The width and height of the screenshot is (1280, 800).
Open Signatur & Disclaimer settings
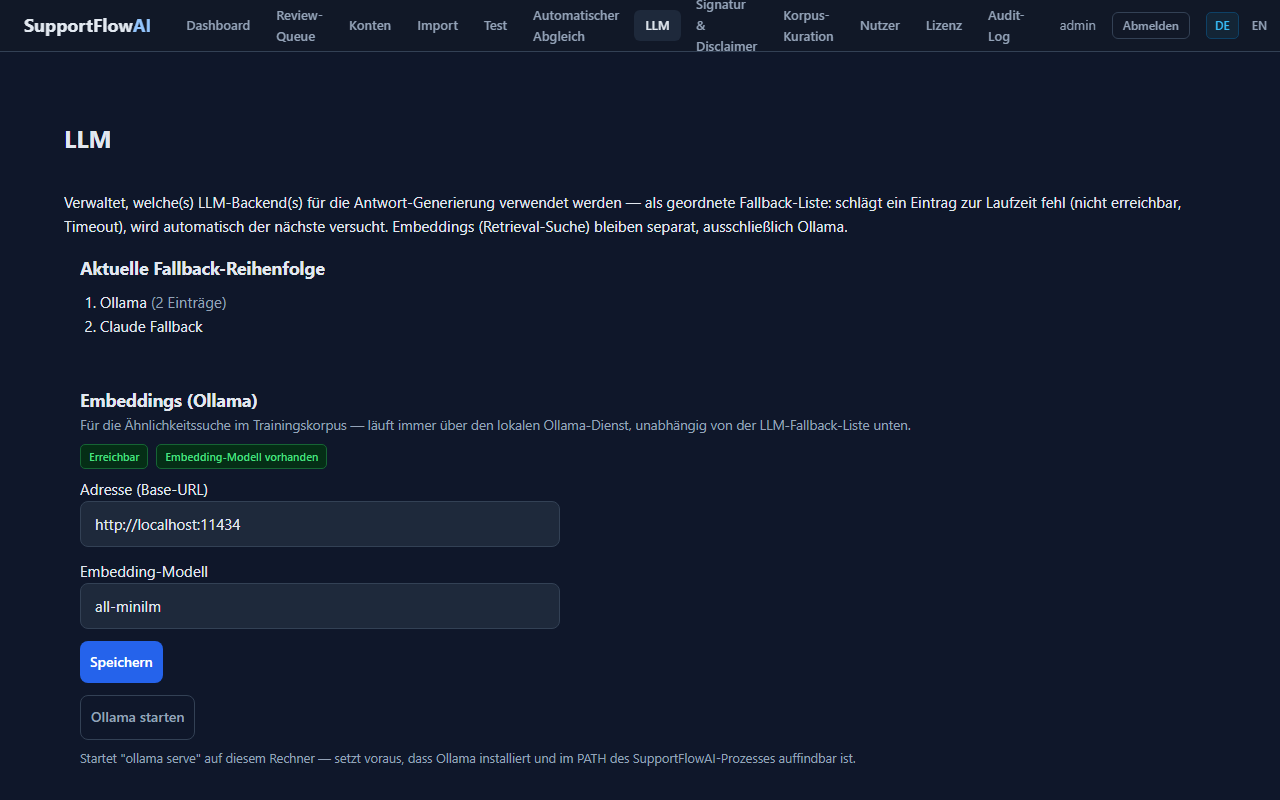[727, 25]
